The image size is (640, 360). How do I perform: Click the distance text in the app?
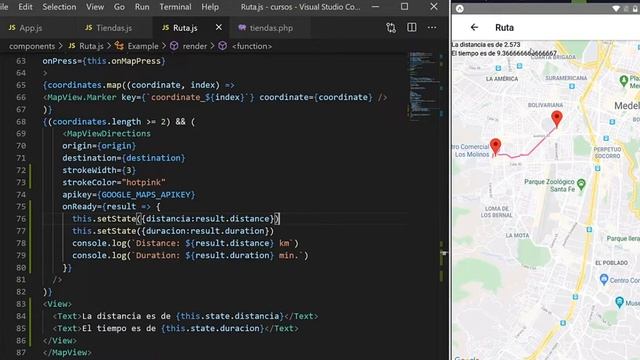[486, 44]
